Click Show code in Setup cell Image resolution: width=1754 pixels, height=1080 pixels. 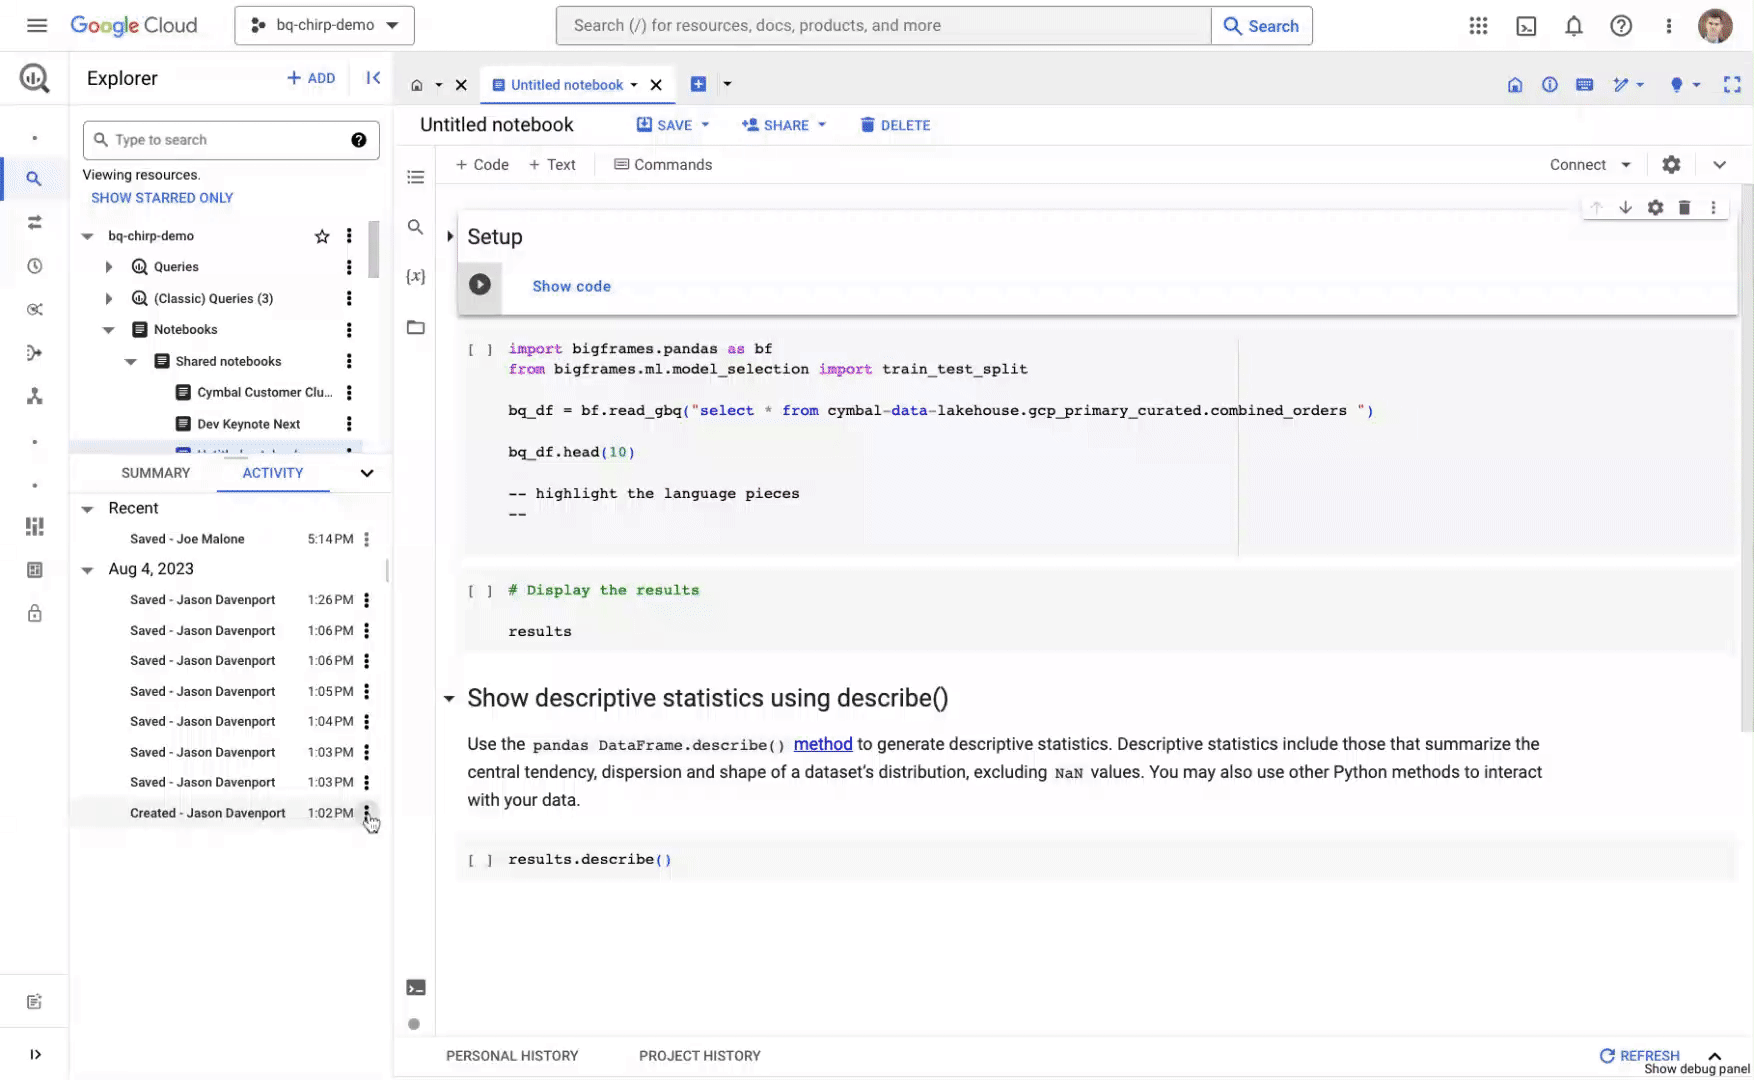pos(571,286)
